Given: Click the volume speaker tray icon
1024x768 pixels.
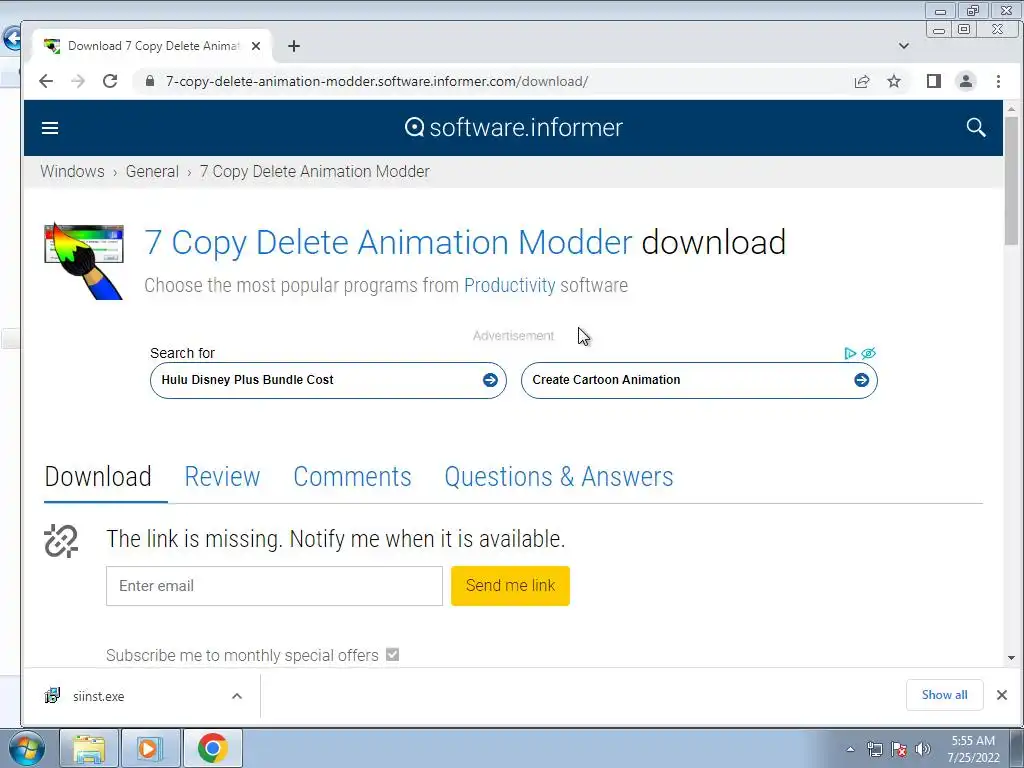Looking at the screenshot, I should [923, 749].
